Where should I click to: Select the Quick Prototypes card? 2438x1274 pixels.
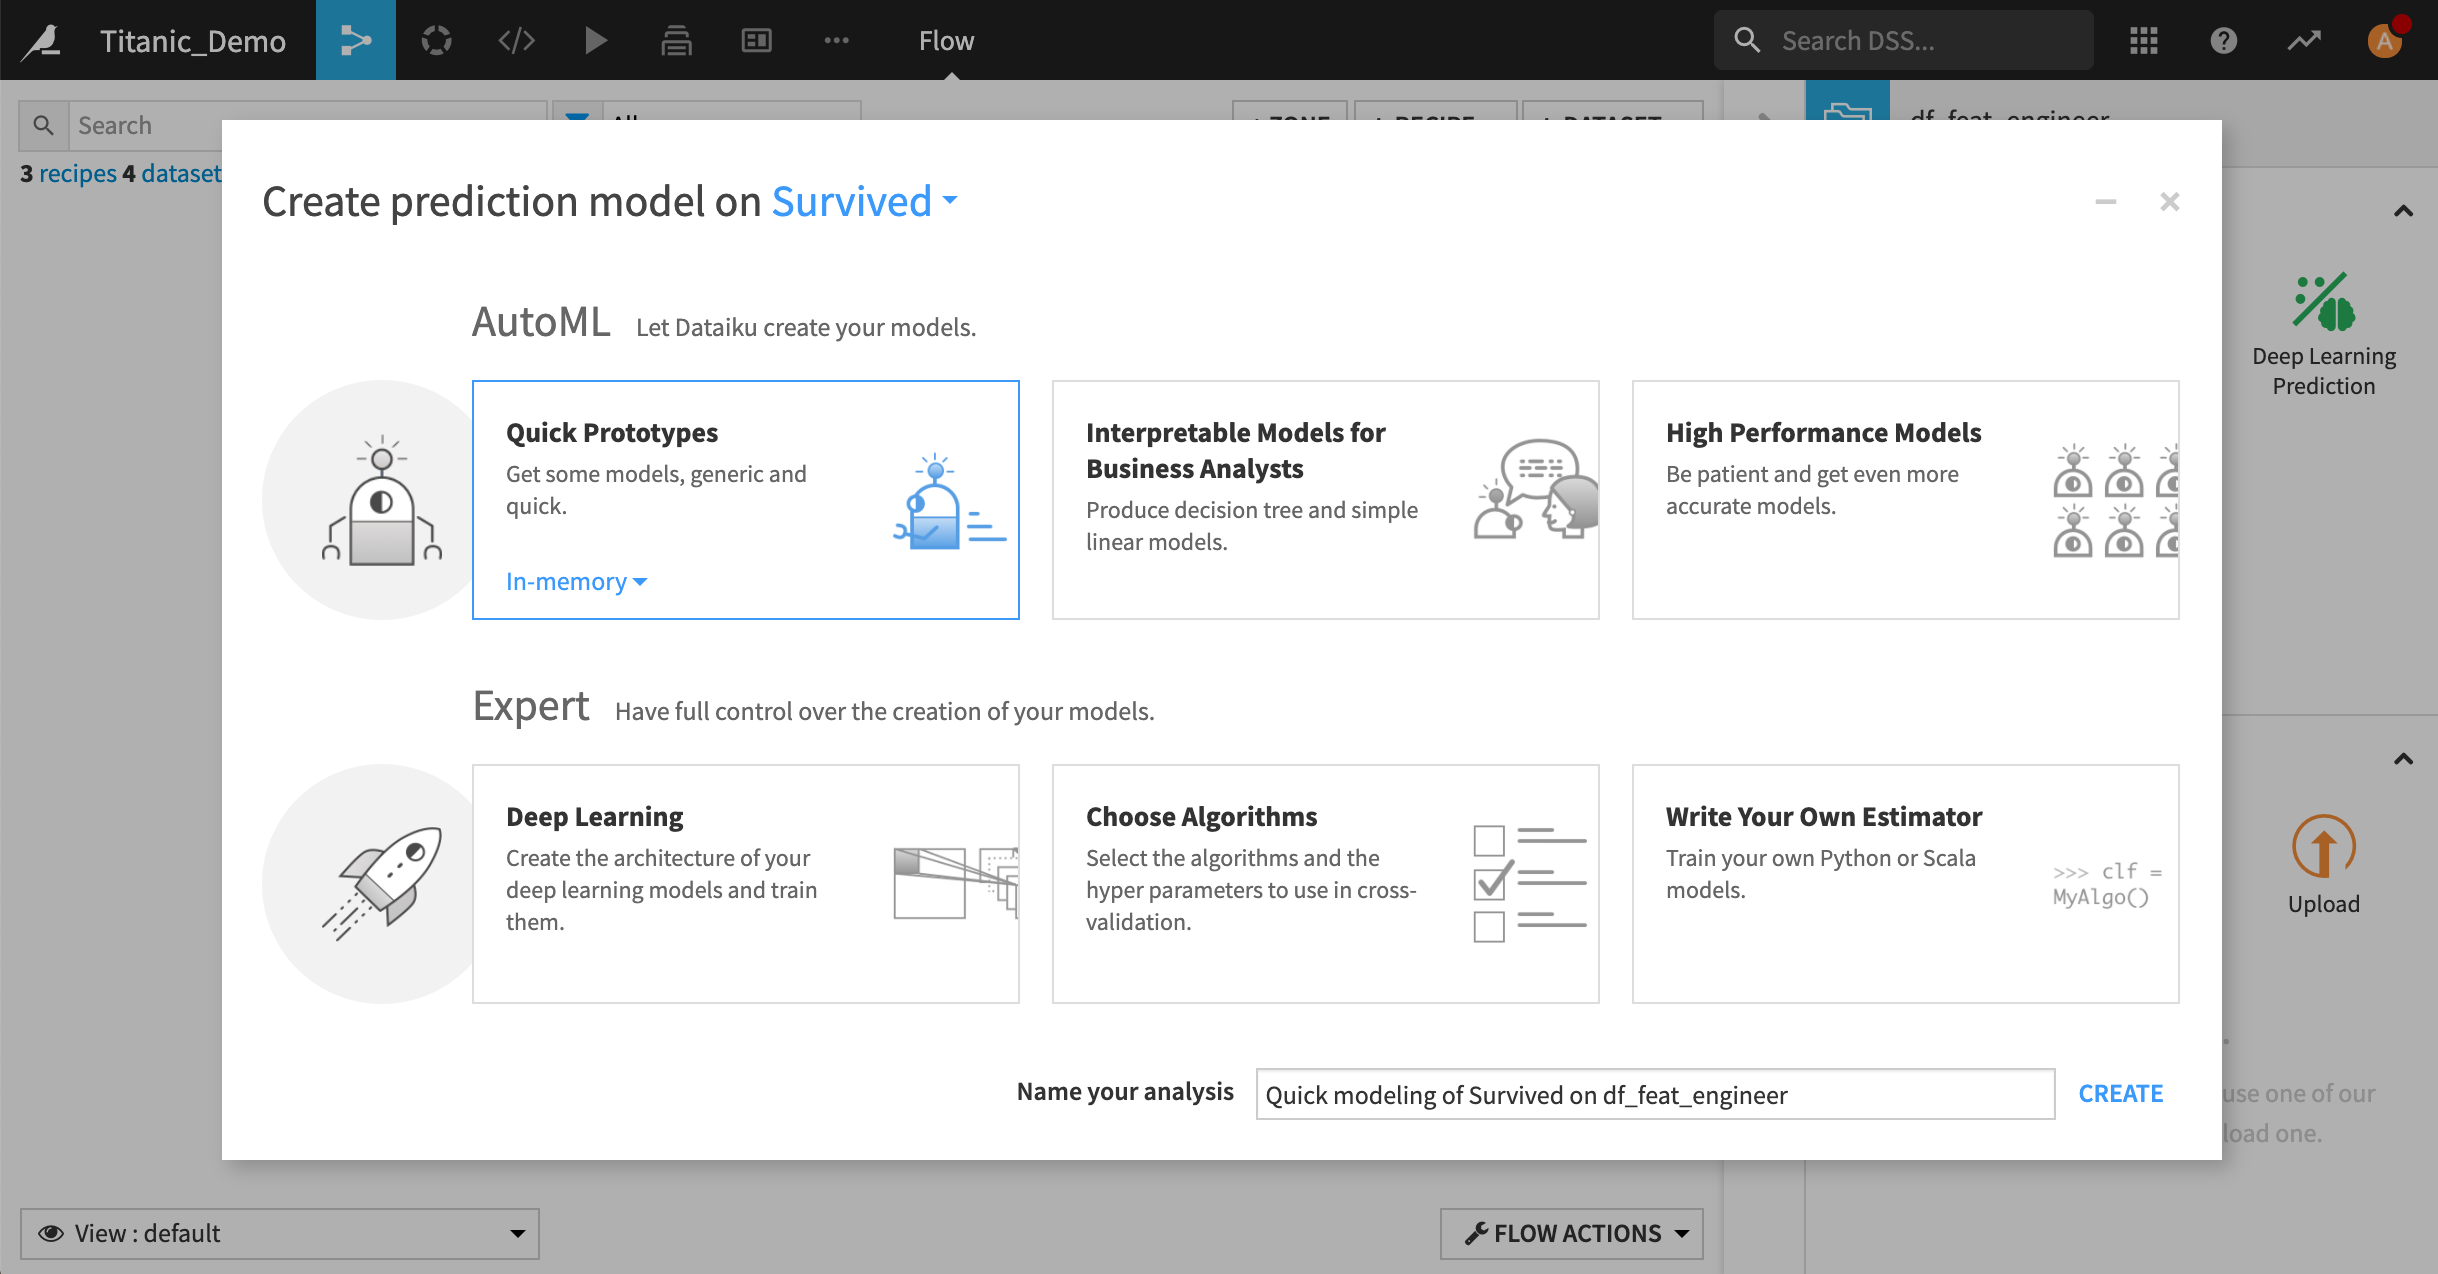pyautogui.click(x=745, y=499)
